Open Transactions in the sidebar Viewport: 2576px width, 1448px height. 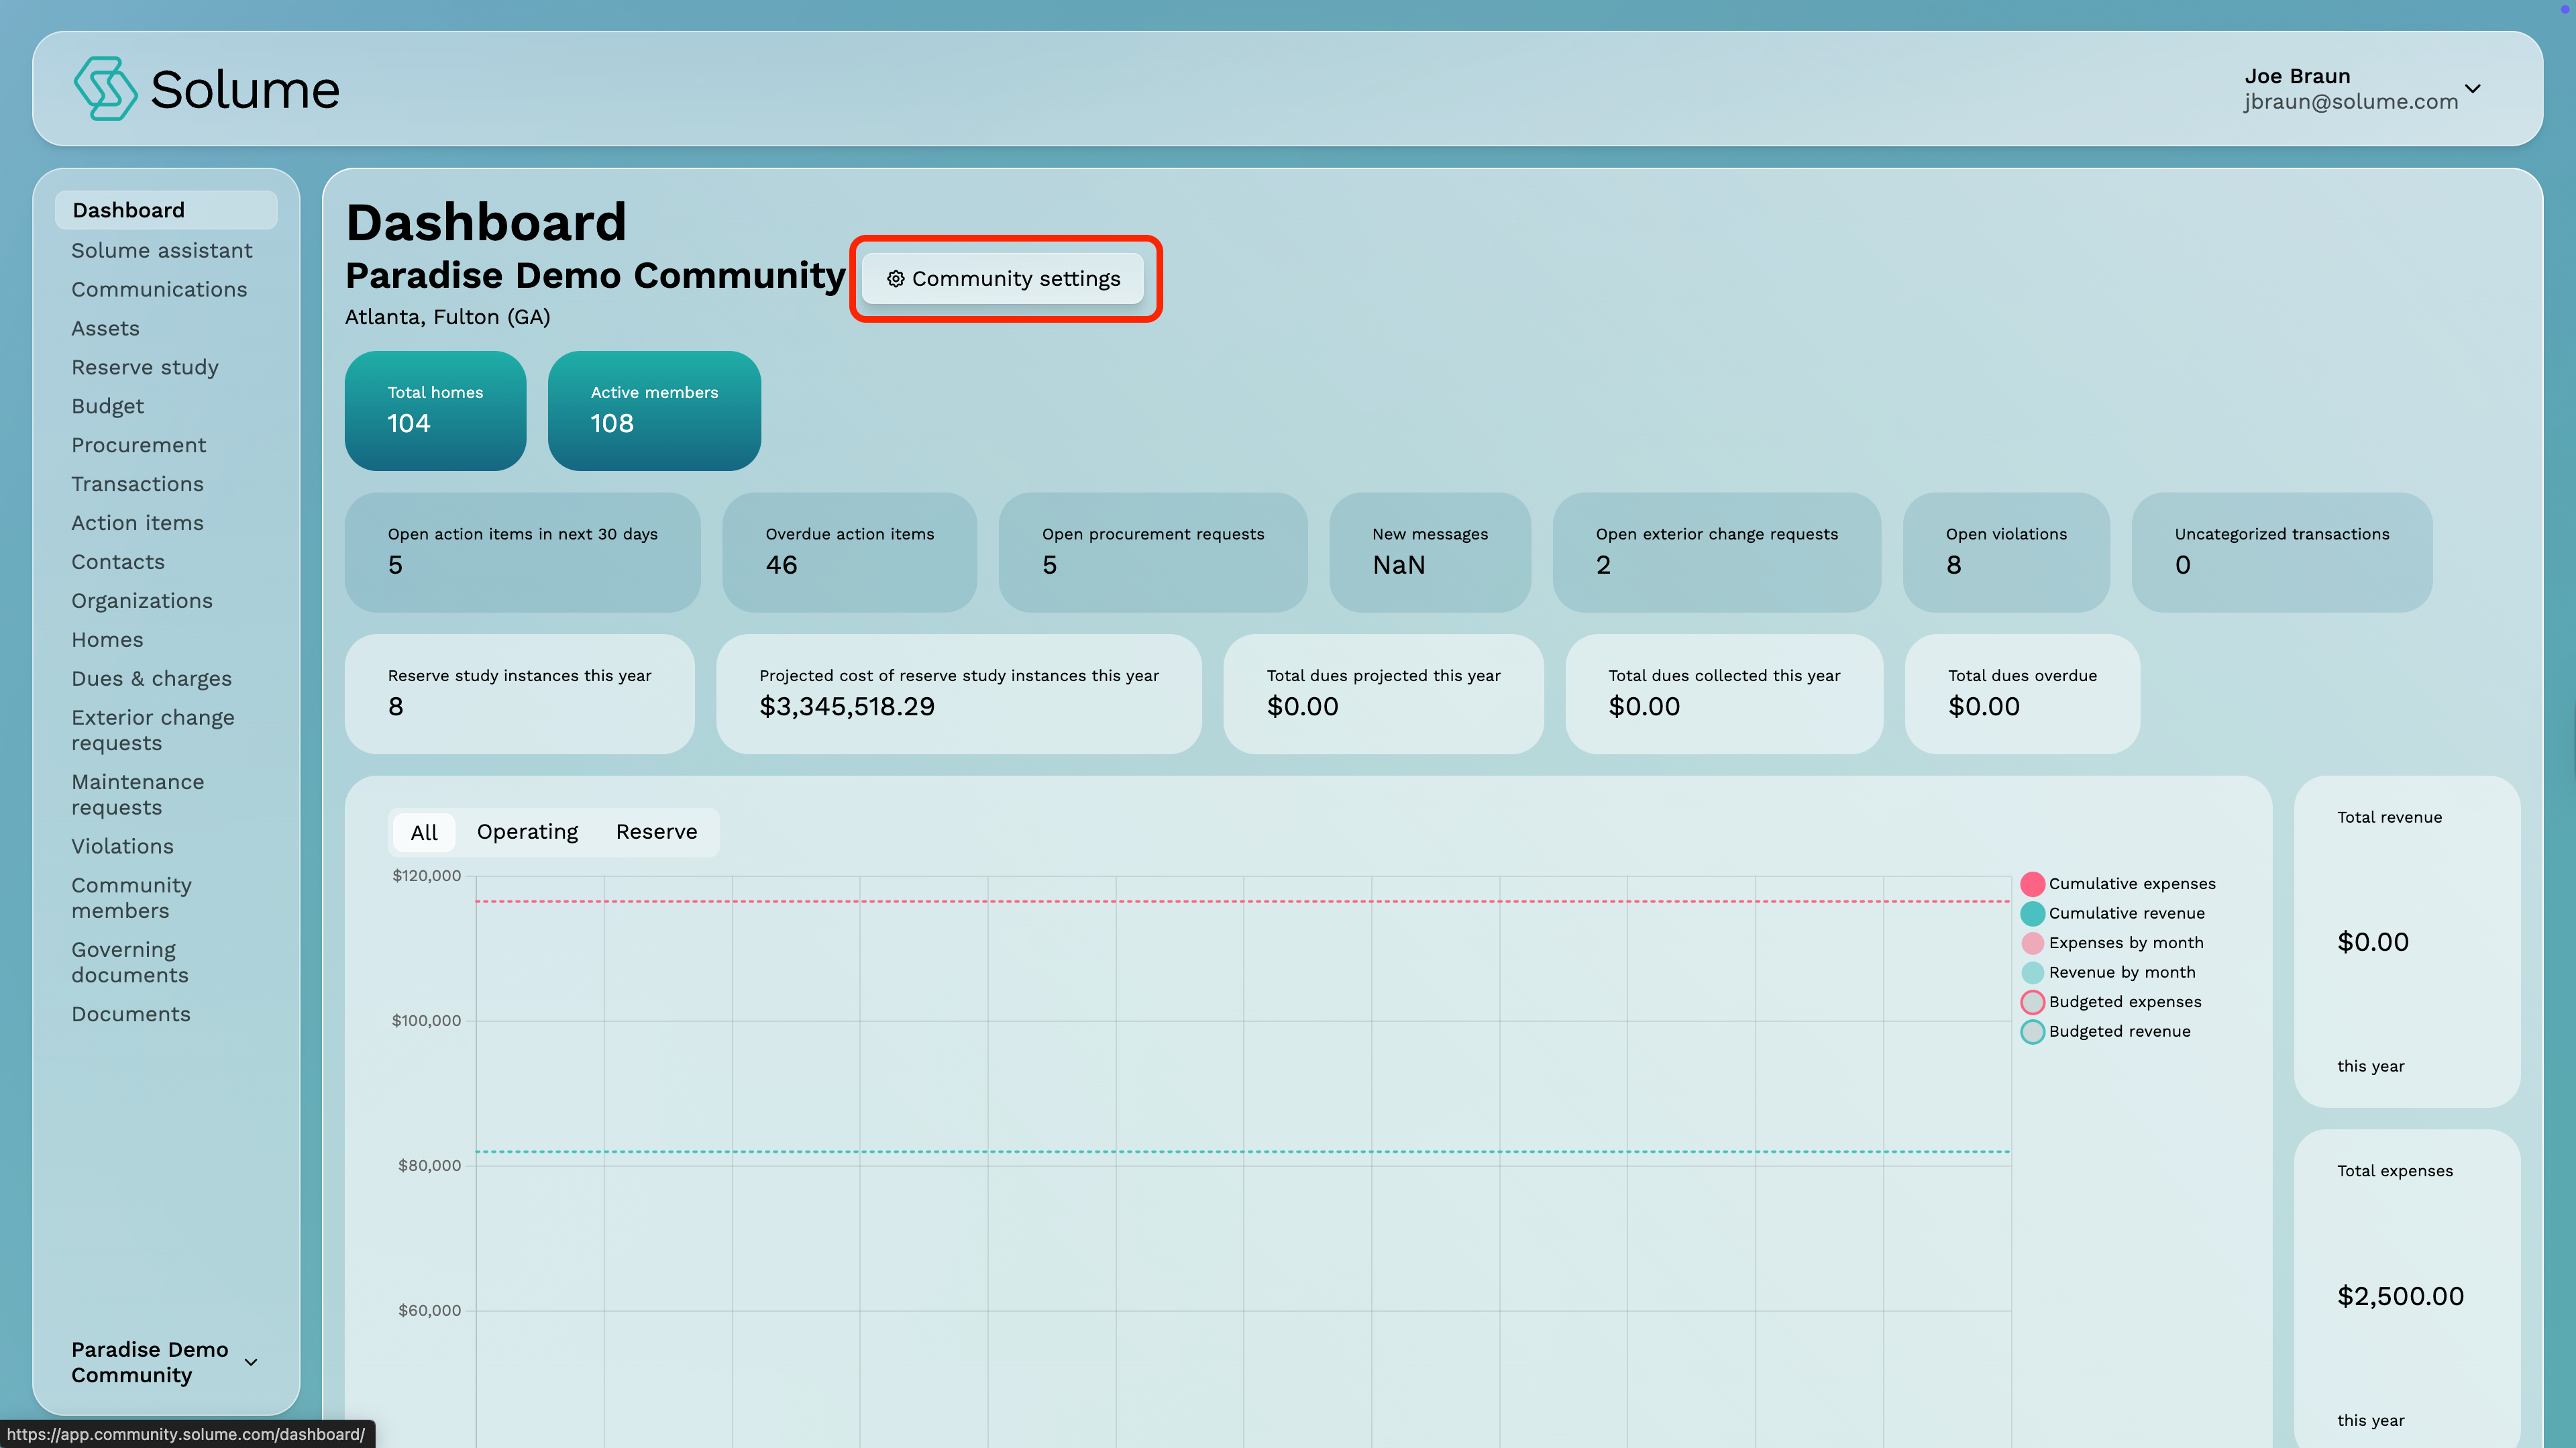click(137, 484)
